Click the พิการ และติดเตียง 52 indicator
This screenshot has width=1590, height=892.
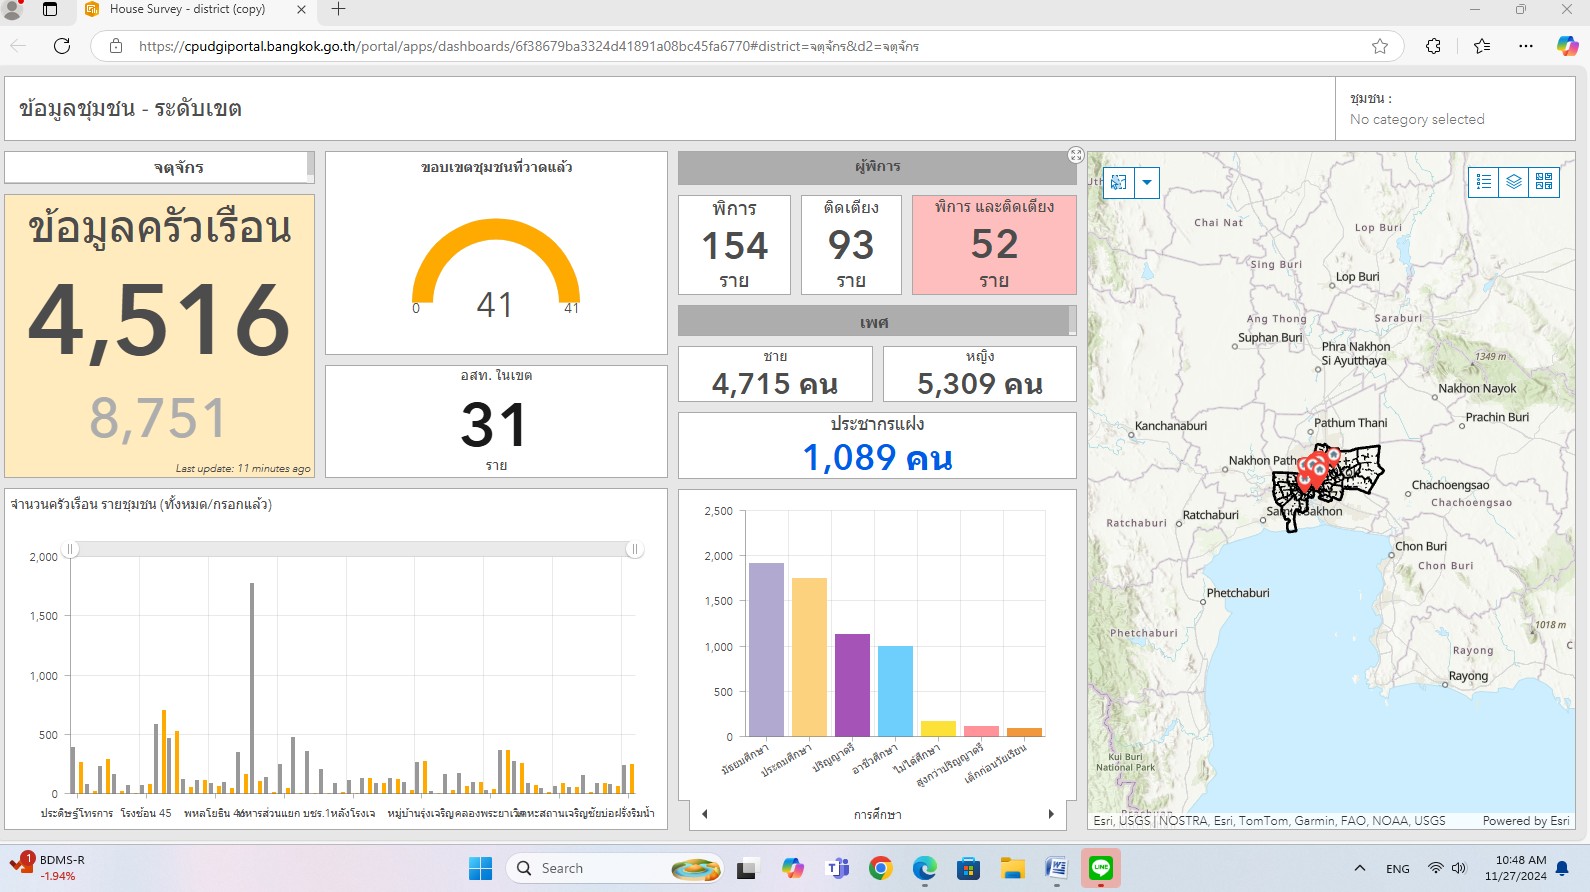click(994, 245)
